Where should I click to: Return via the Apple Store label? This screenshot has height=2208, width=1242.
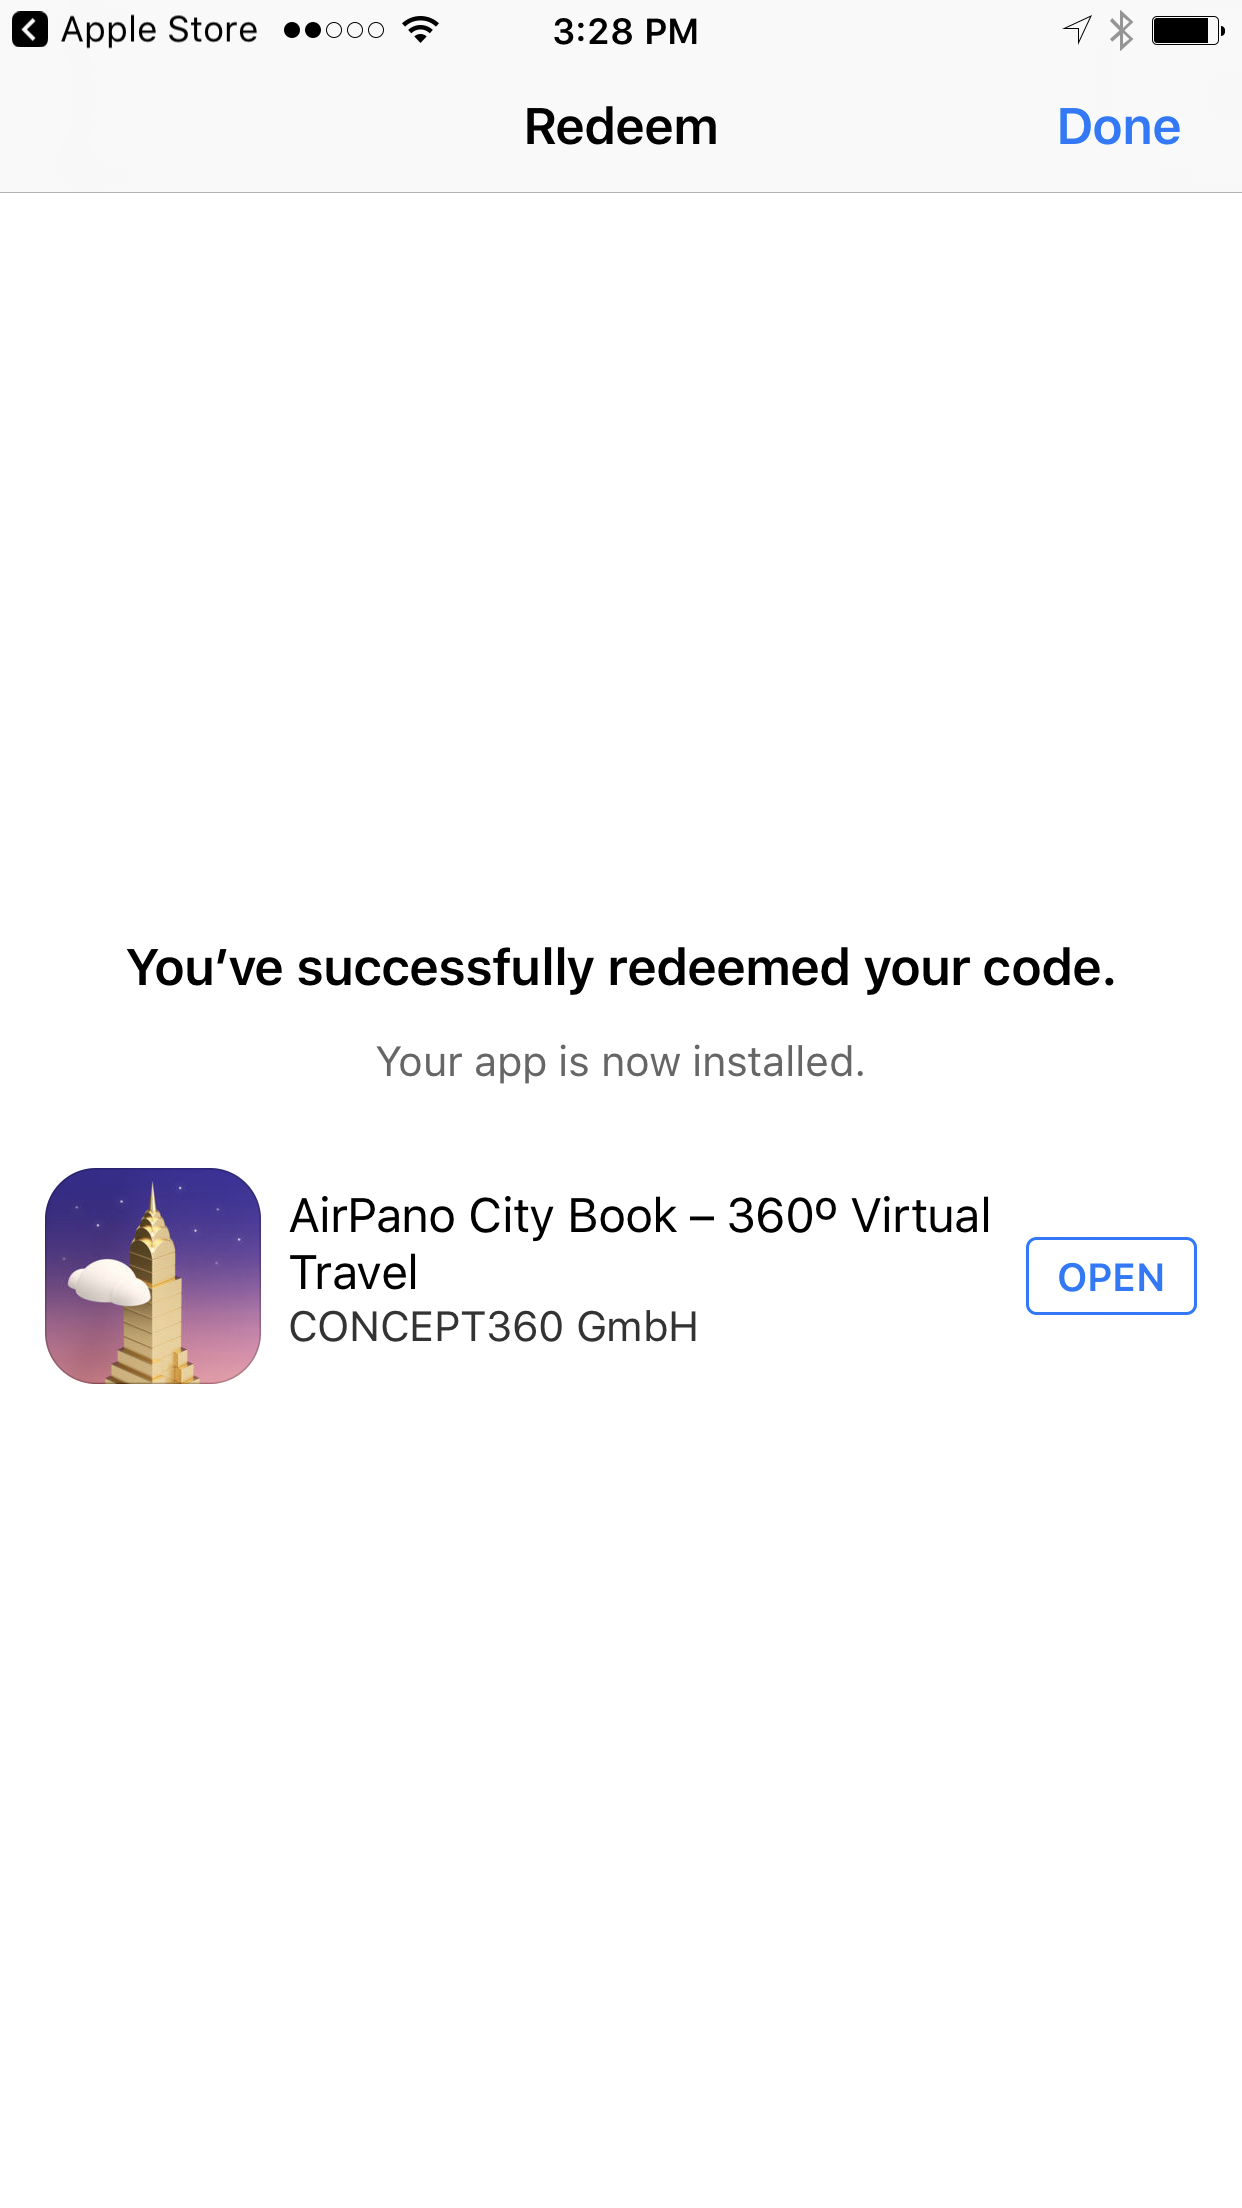click(x=159, y=30)
